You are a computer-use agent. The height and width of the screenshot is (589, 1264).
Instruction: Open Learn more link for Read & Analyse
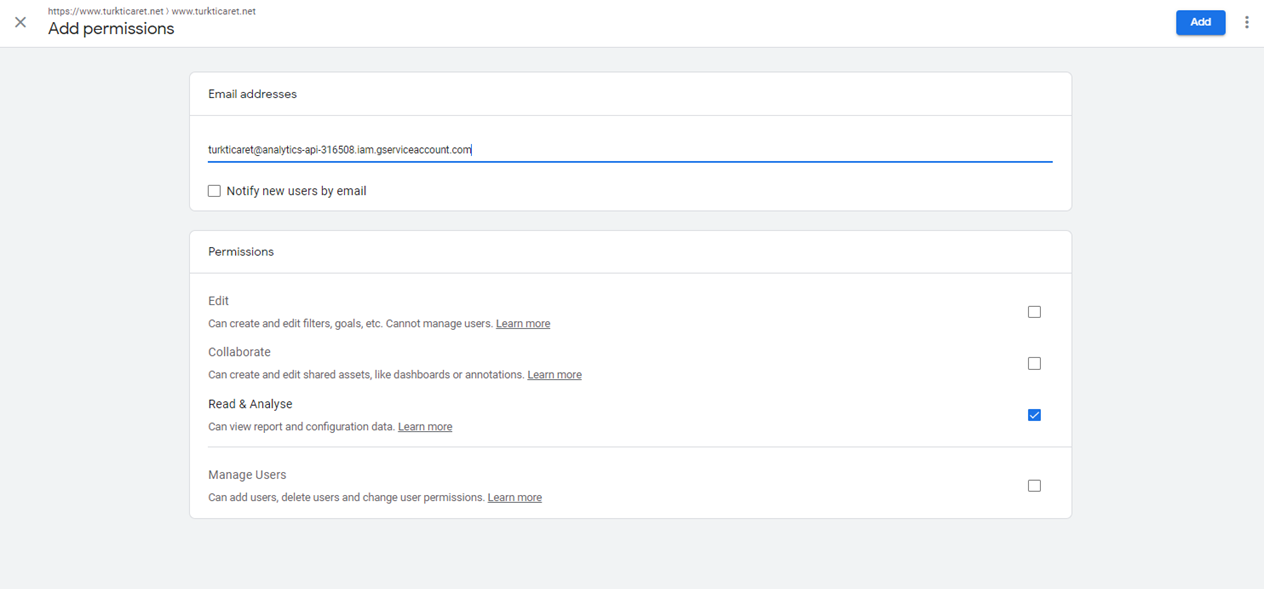tap(425, 427)
